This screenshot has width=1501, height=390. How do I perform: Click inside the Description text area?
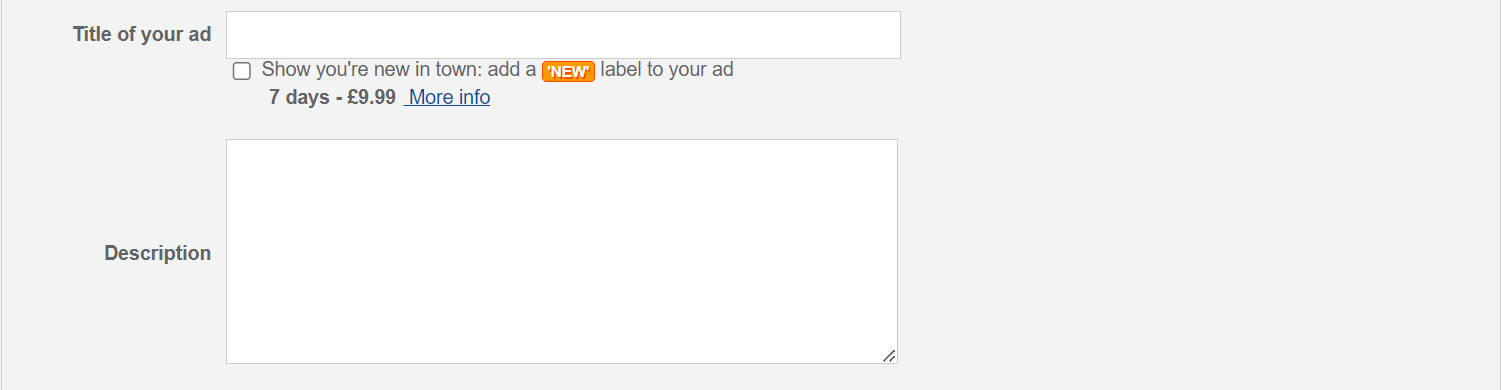[x=562, y=251]
